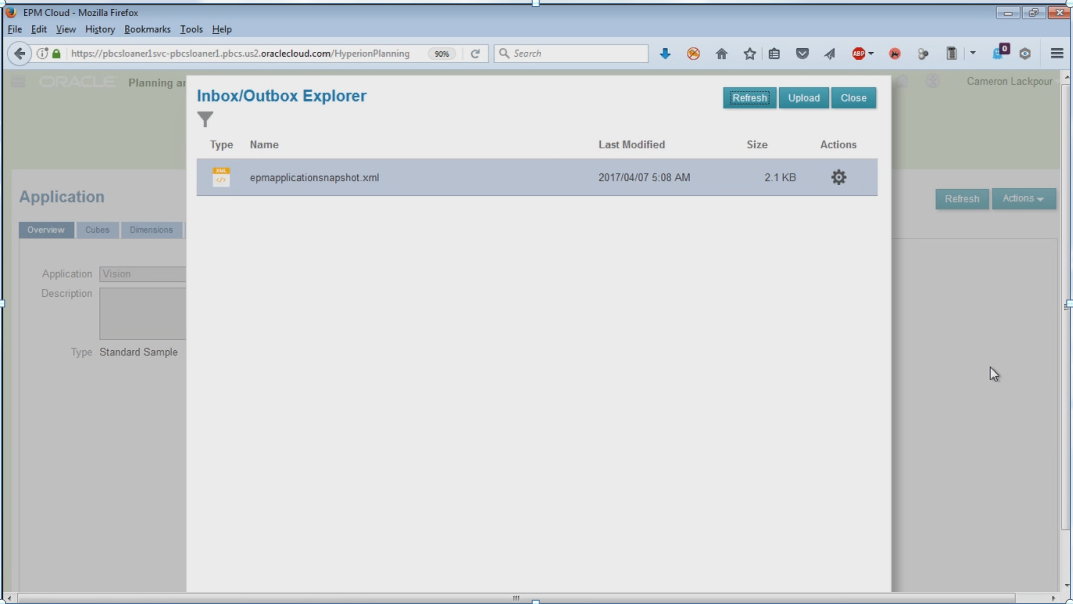This screenshot has width=1073, height=604.
Task: Open the History menu
Action: coord(100,29)
